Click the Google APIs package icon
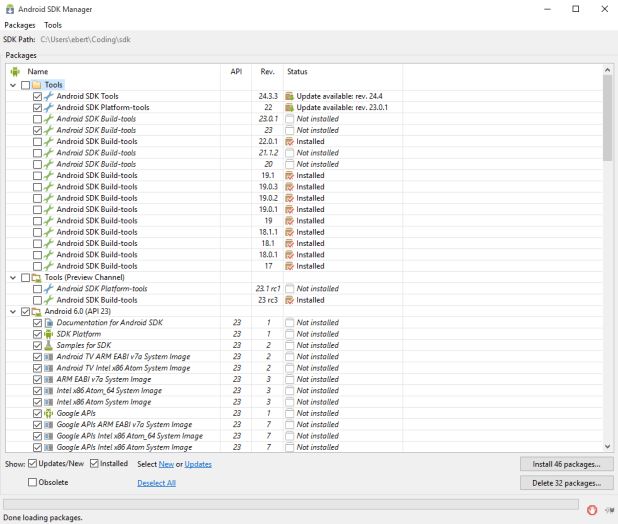Viewport: 618px width, 524px height. point(48,413)
